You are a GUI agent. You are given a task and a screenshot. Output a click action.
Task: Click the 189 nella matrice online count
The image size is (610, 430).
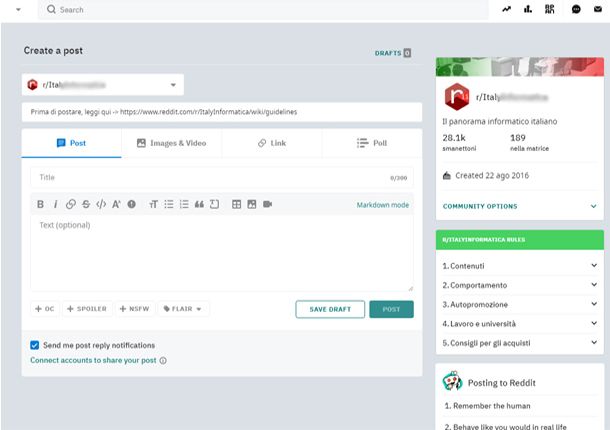(529, 142)
